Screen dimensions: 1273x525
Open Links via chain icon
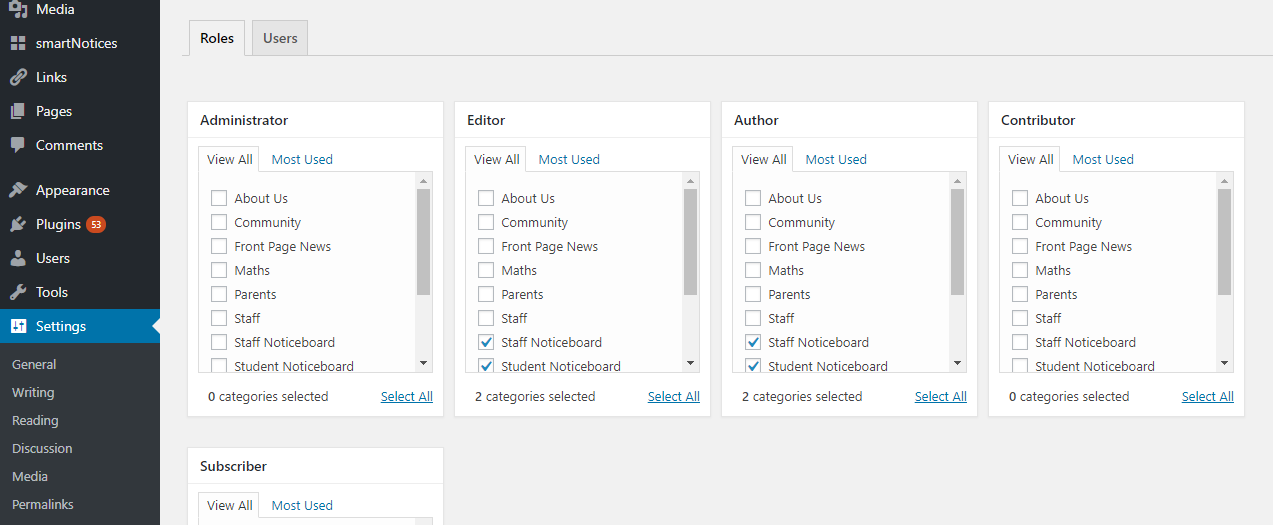tap(18, 78)
